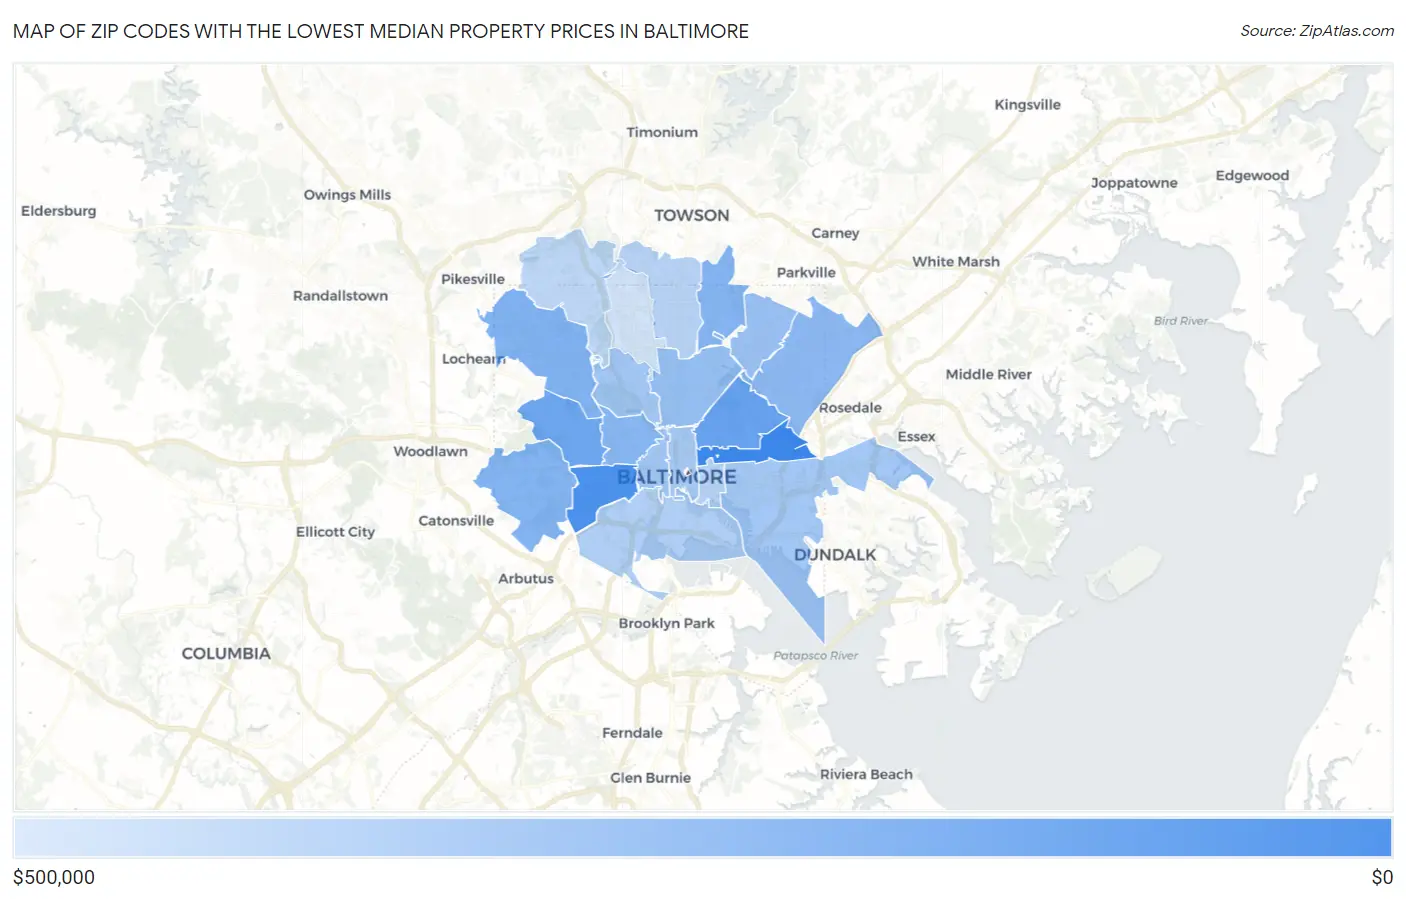
Task: Click the zip region south of Essex
Action: click(880, 465)
